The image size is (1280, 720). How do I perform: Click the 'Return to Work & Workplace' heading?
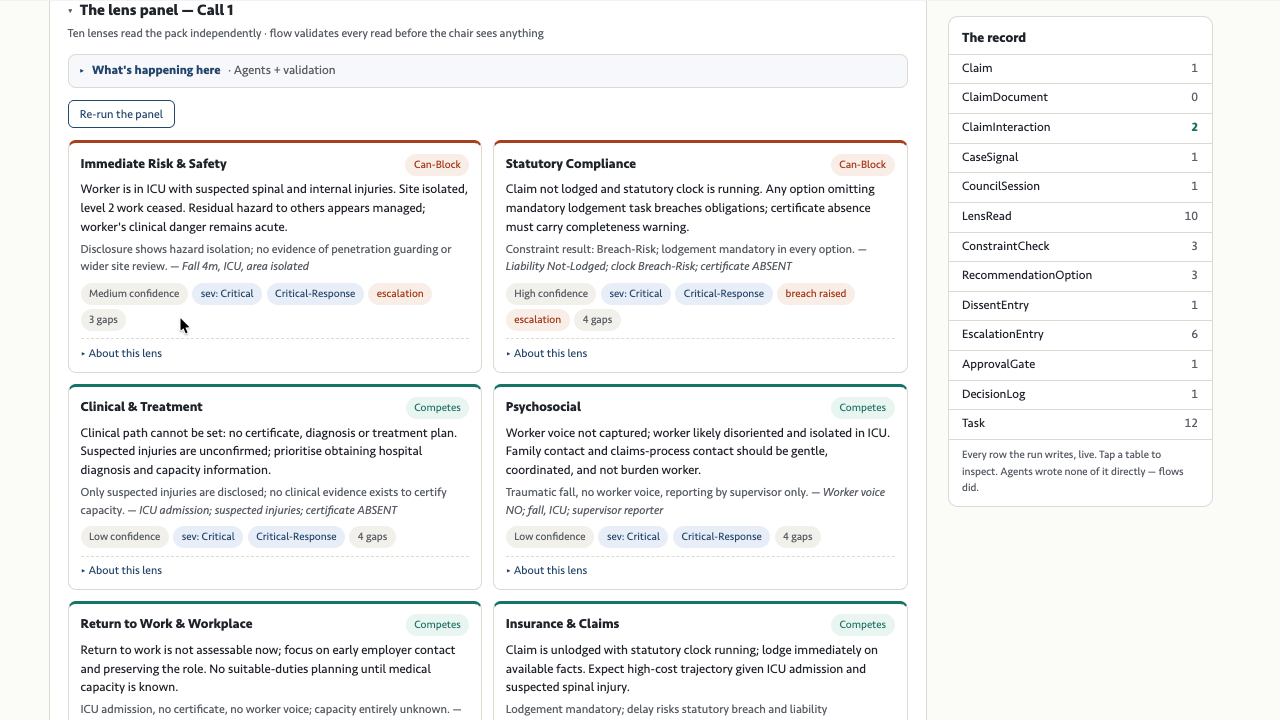166,624
